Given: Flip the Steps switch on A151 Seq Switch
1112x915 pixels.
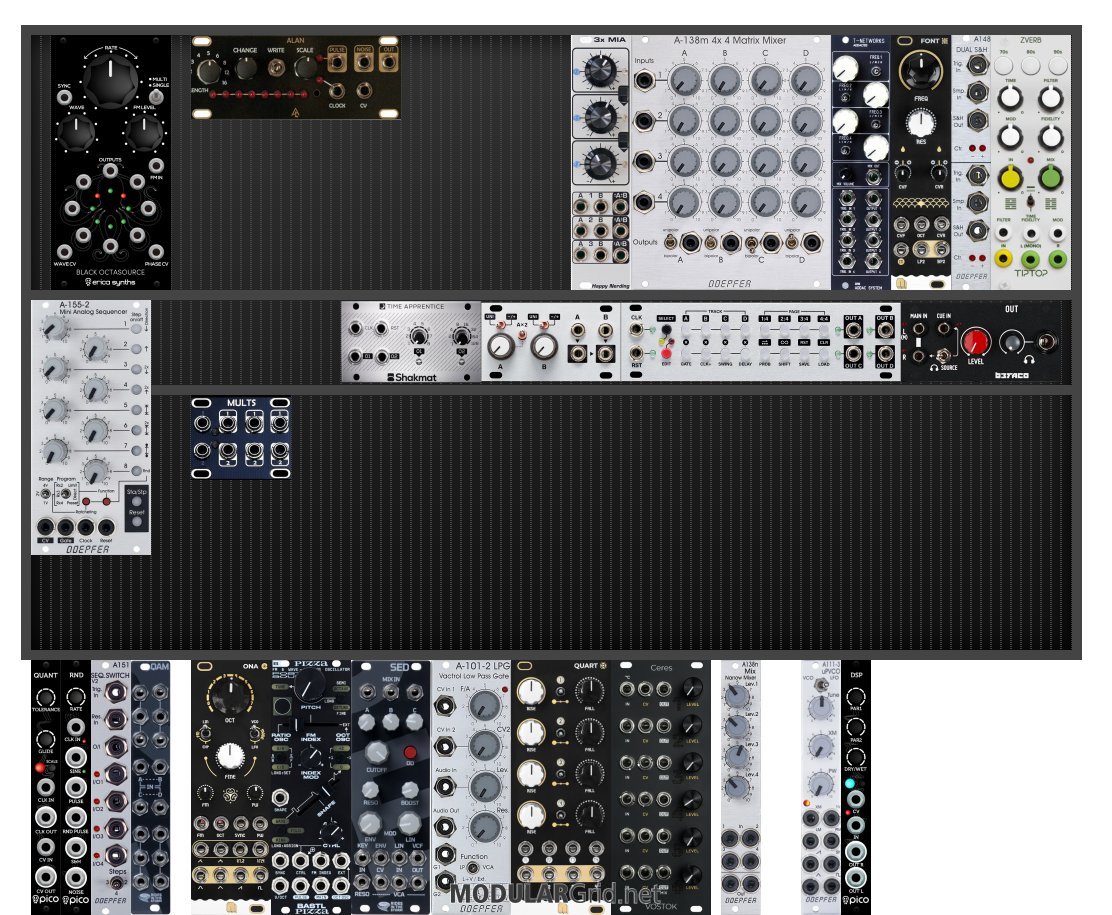Looking at the screenshot, I should pyautogui.click(x=117, y=883).
